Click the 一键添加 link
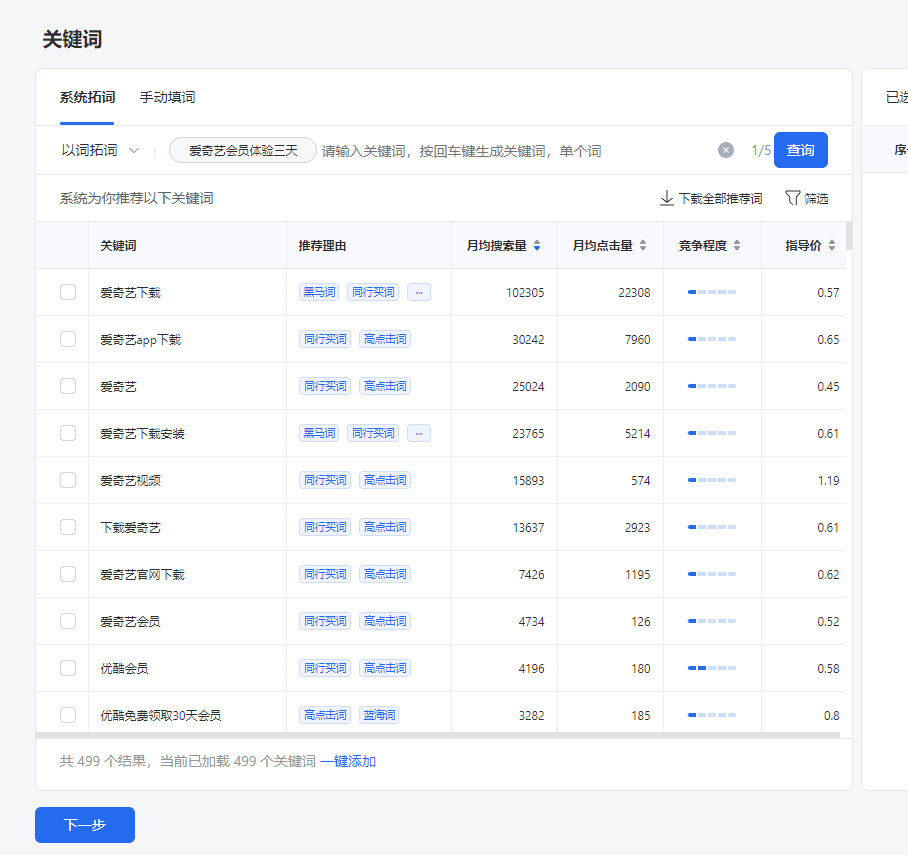Viewport: 908px width, 855px height. coord(348,761)
